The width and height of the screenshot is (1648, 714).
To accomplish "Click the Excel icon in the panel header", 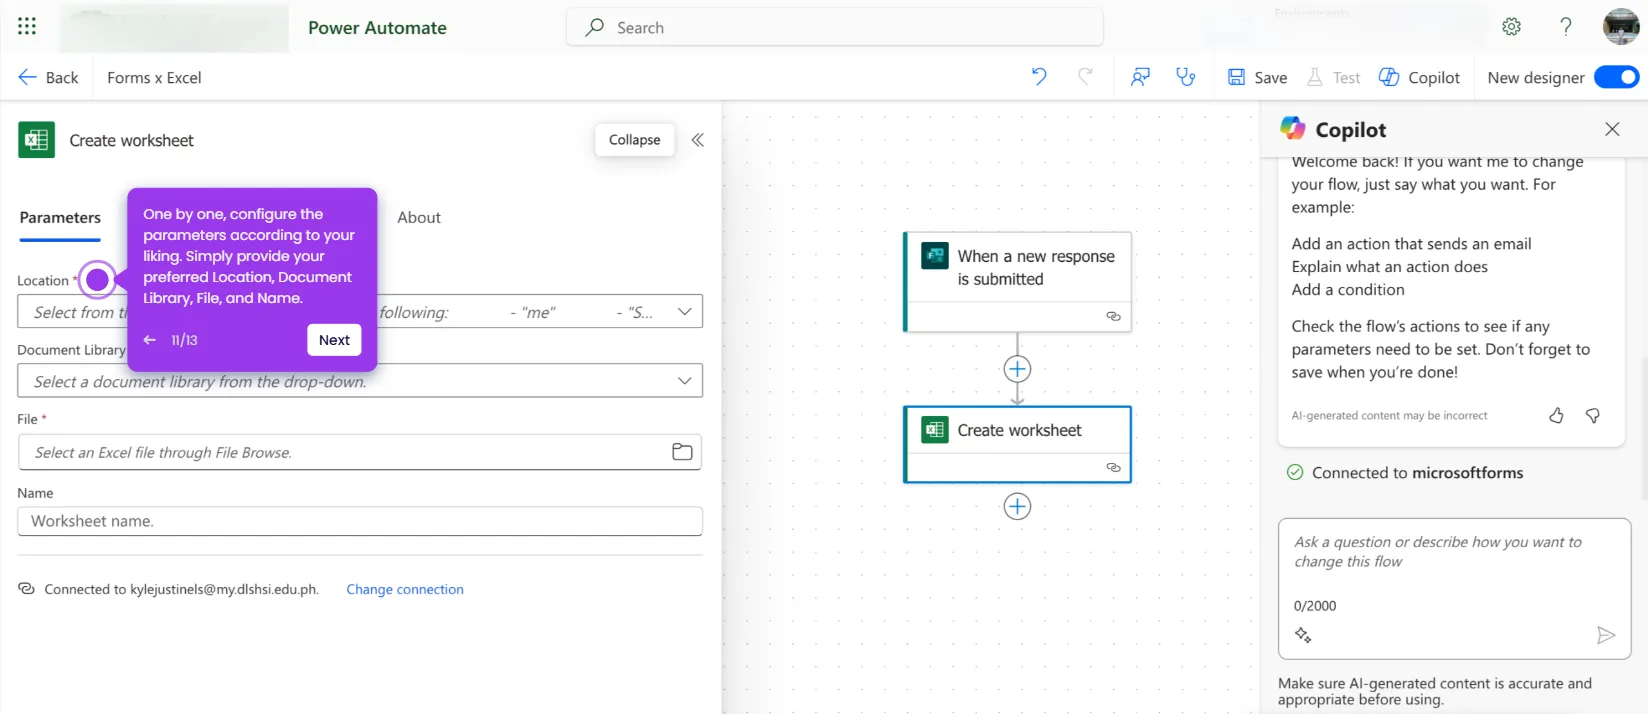I will coord(37,140).
